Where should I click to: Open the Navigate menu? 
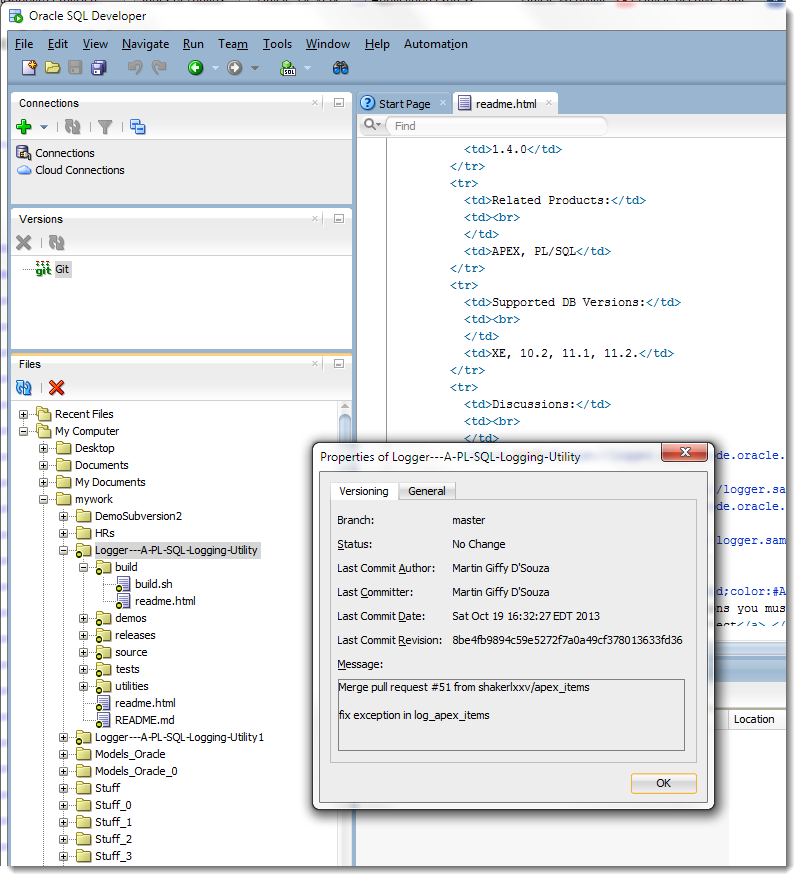[145, 44]
